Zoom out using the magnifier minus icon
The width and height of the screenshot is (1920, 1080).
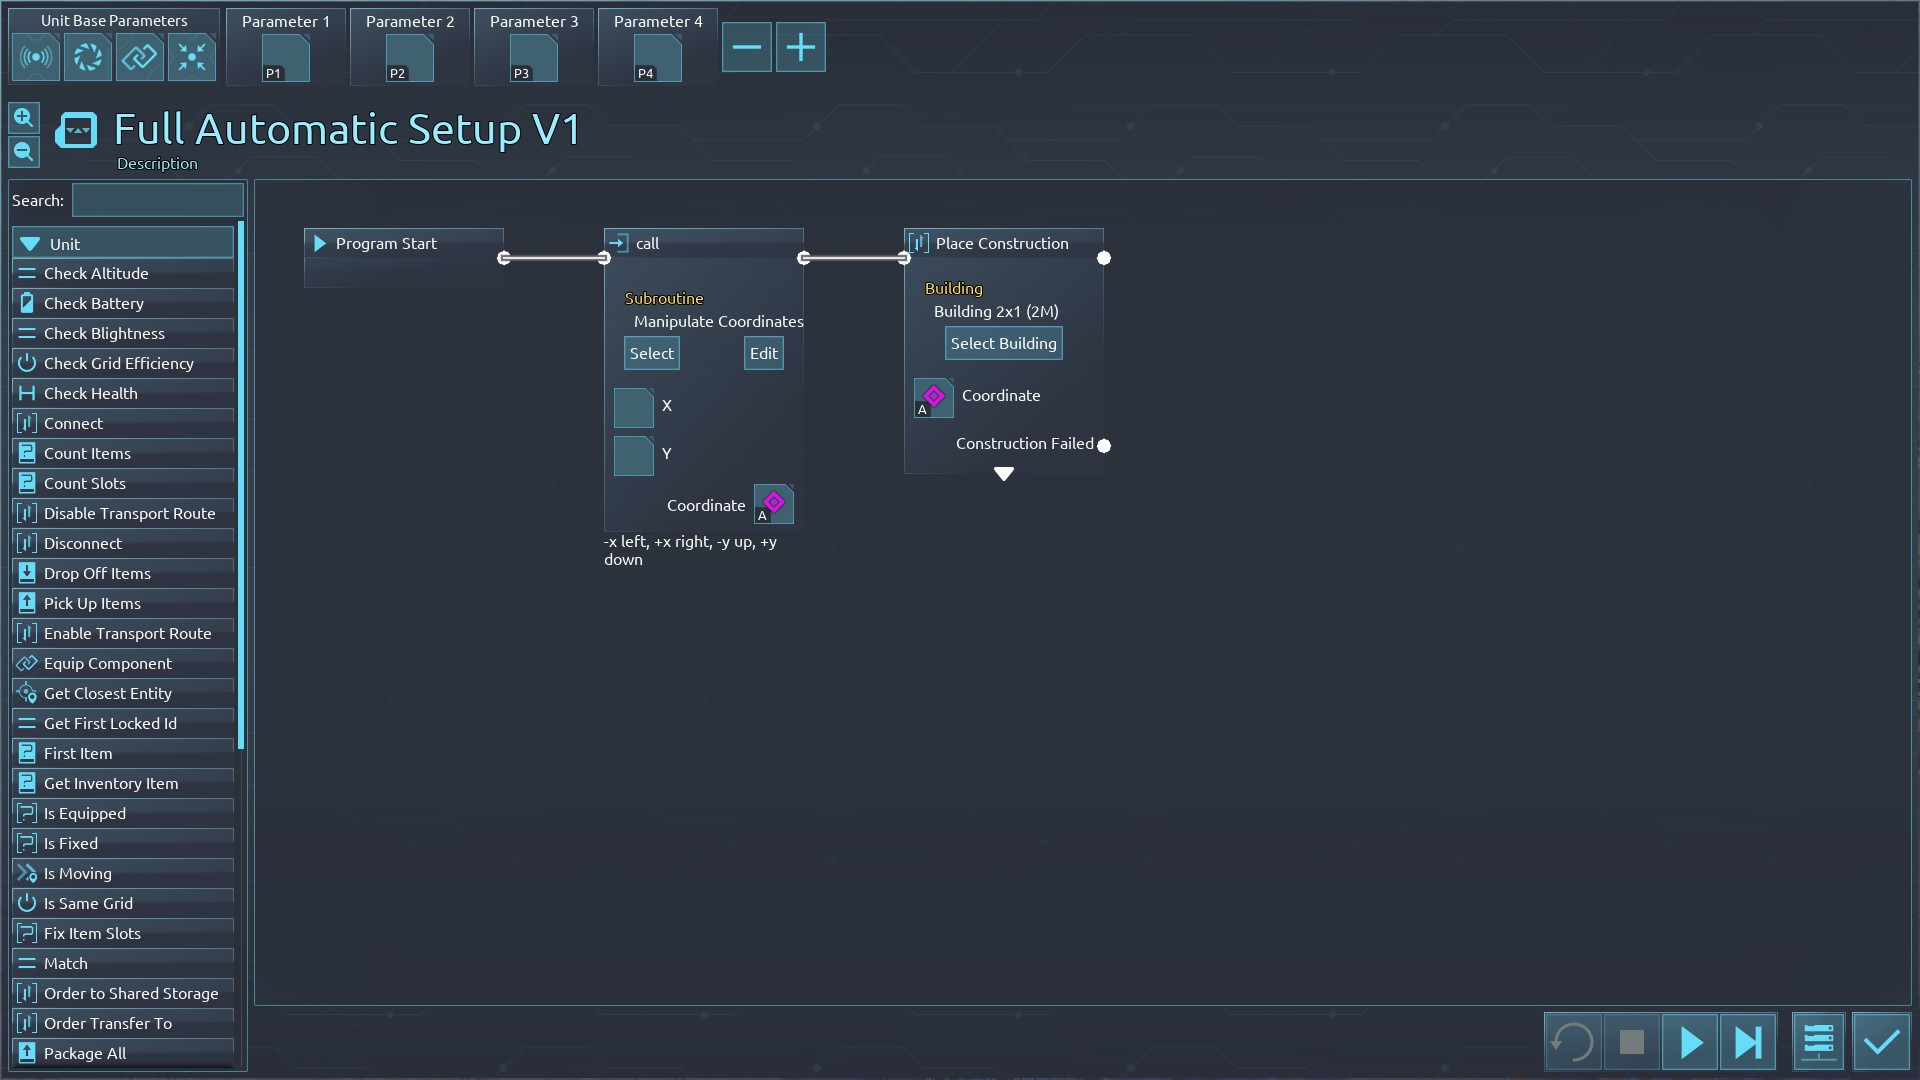click(24, 152)
